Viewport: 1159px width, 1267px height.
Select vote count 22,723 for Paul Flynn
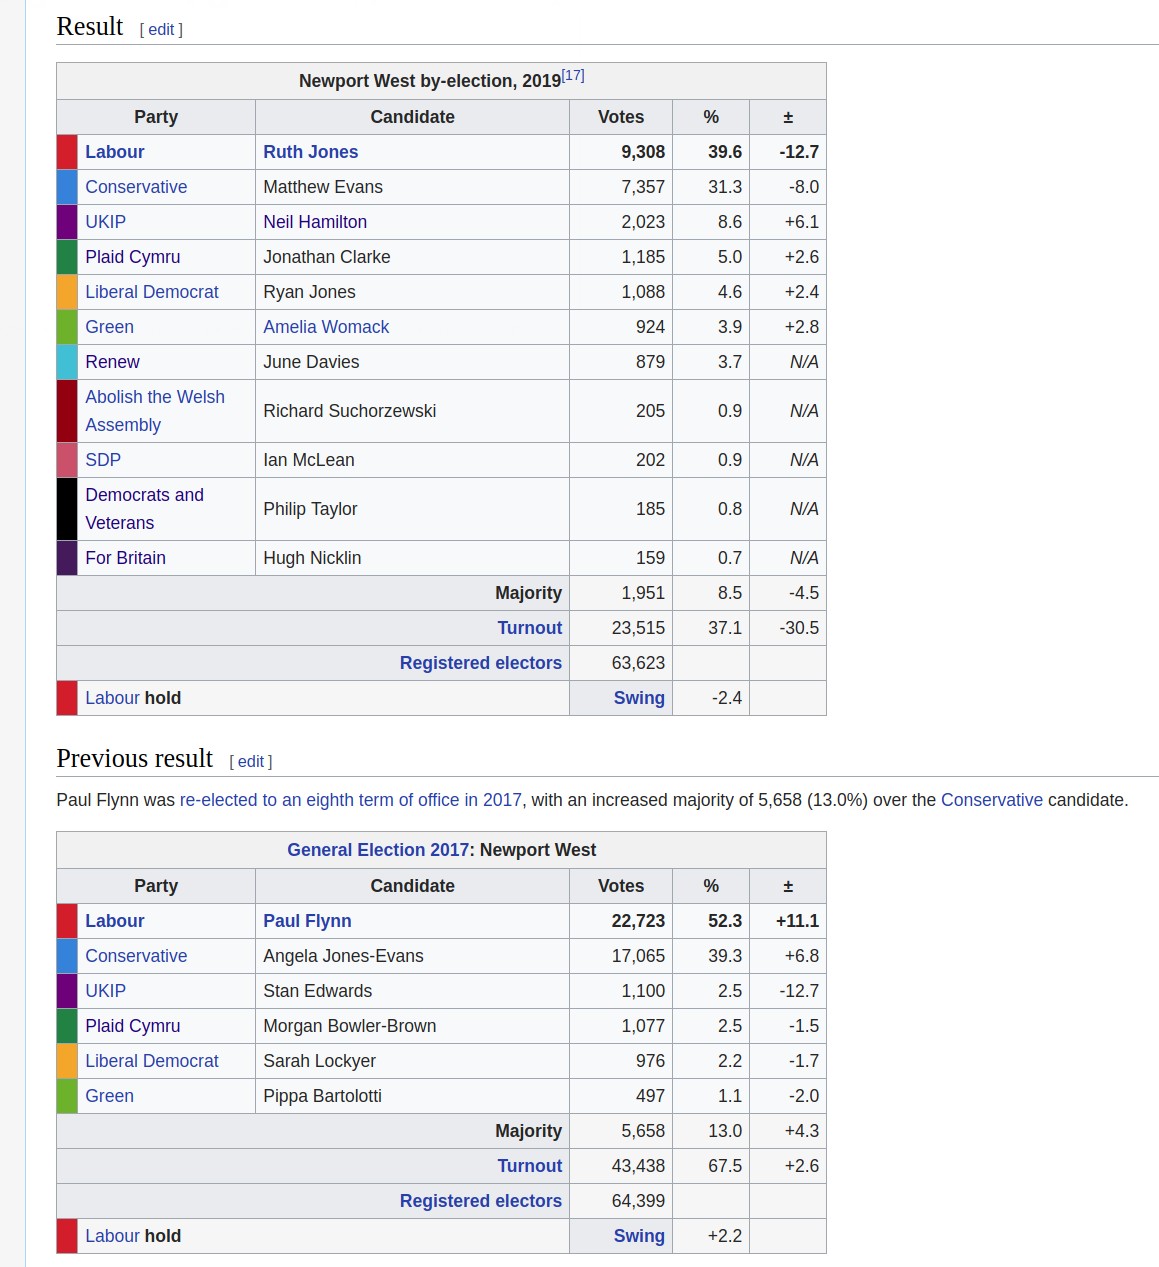pyautogui.click(x=638, y=921)
